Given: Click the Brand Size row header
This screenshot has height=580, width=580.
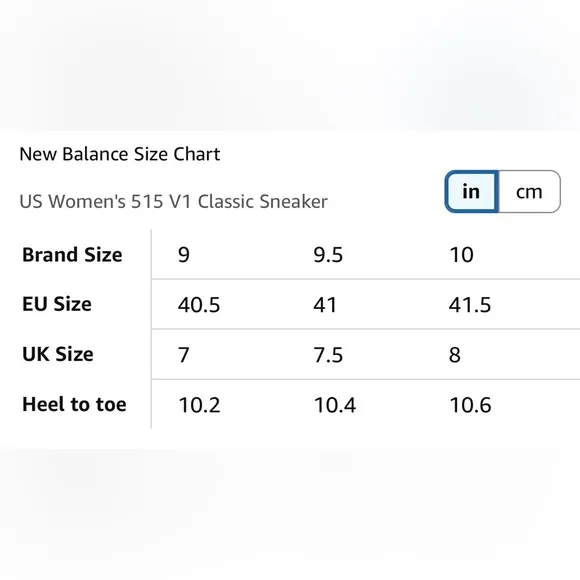Looking at the screenshot, I should [x=72, y=254].
